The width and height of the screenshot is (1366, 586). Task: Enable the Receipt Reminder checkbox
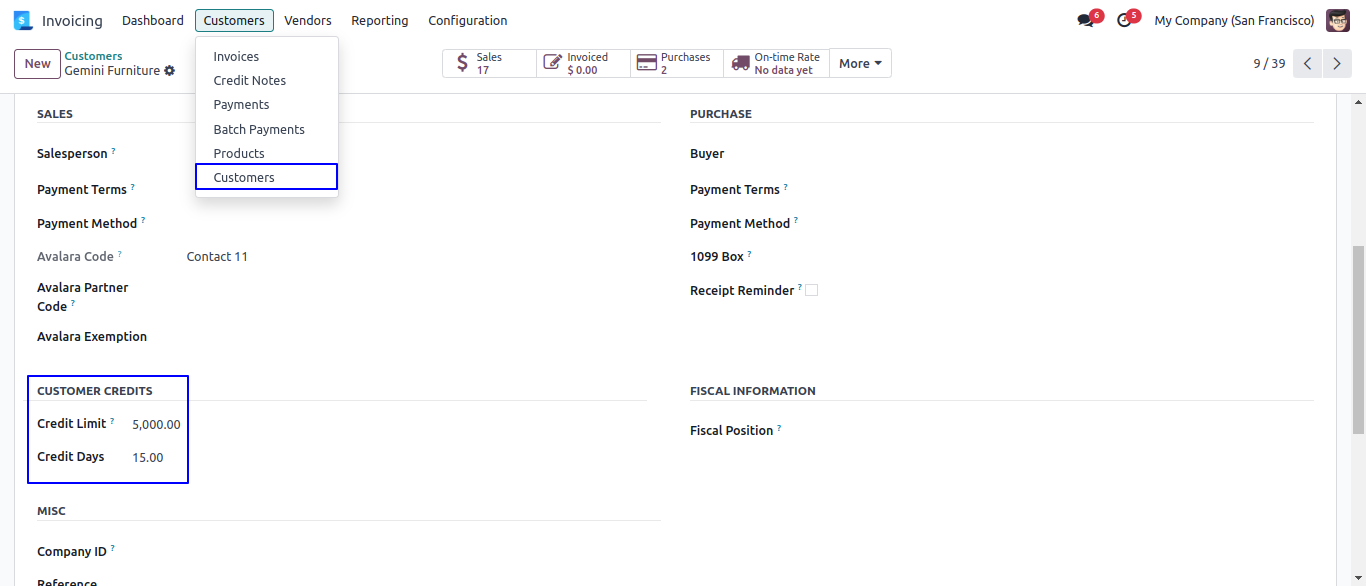click(811, 290)
